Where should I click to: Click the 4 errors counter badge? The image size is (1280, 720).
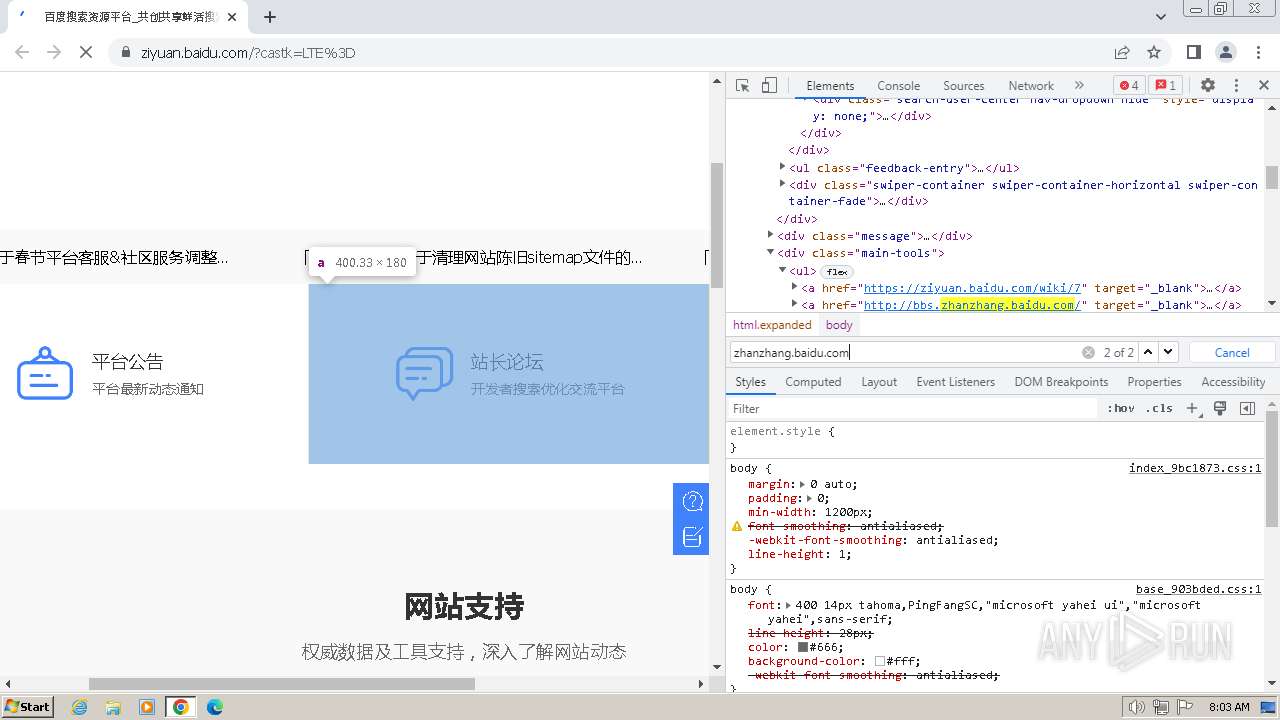point(1129,85)
